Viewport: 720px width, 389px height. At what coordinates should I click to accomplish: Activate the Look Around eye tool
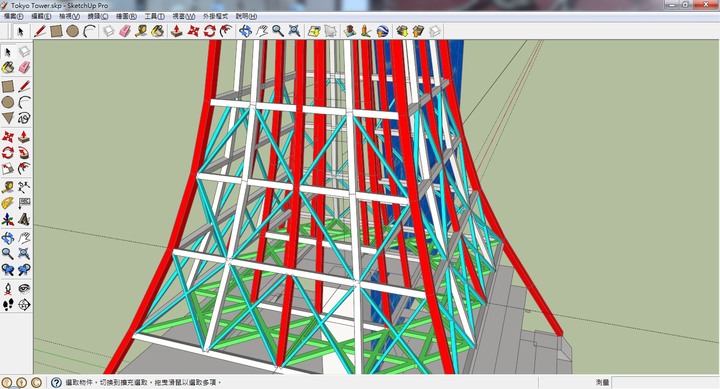coord(24,288)
